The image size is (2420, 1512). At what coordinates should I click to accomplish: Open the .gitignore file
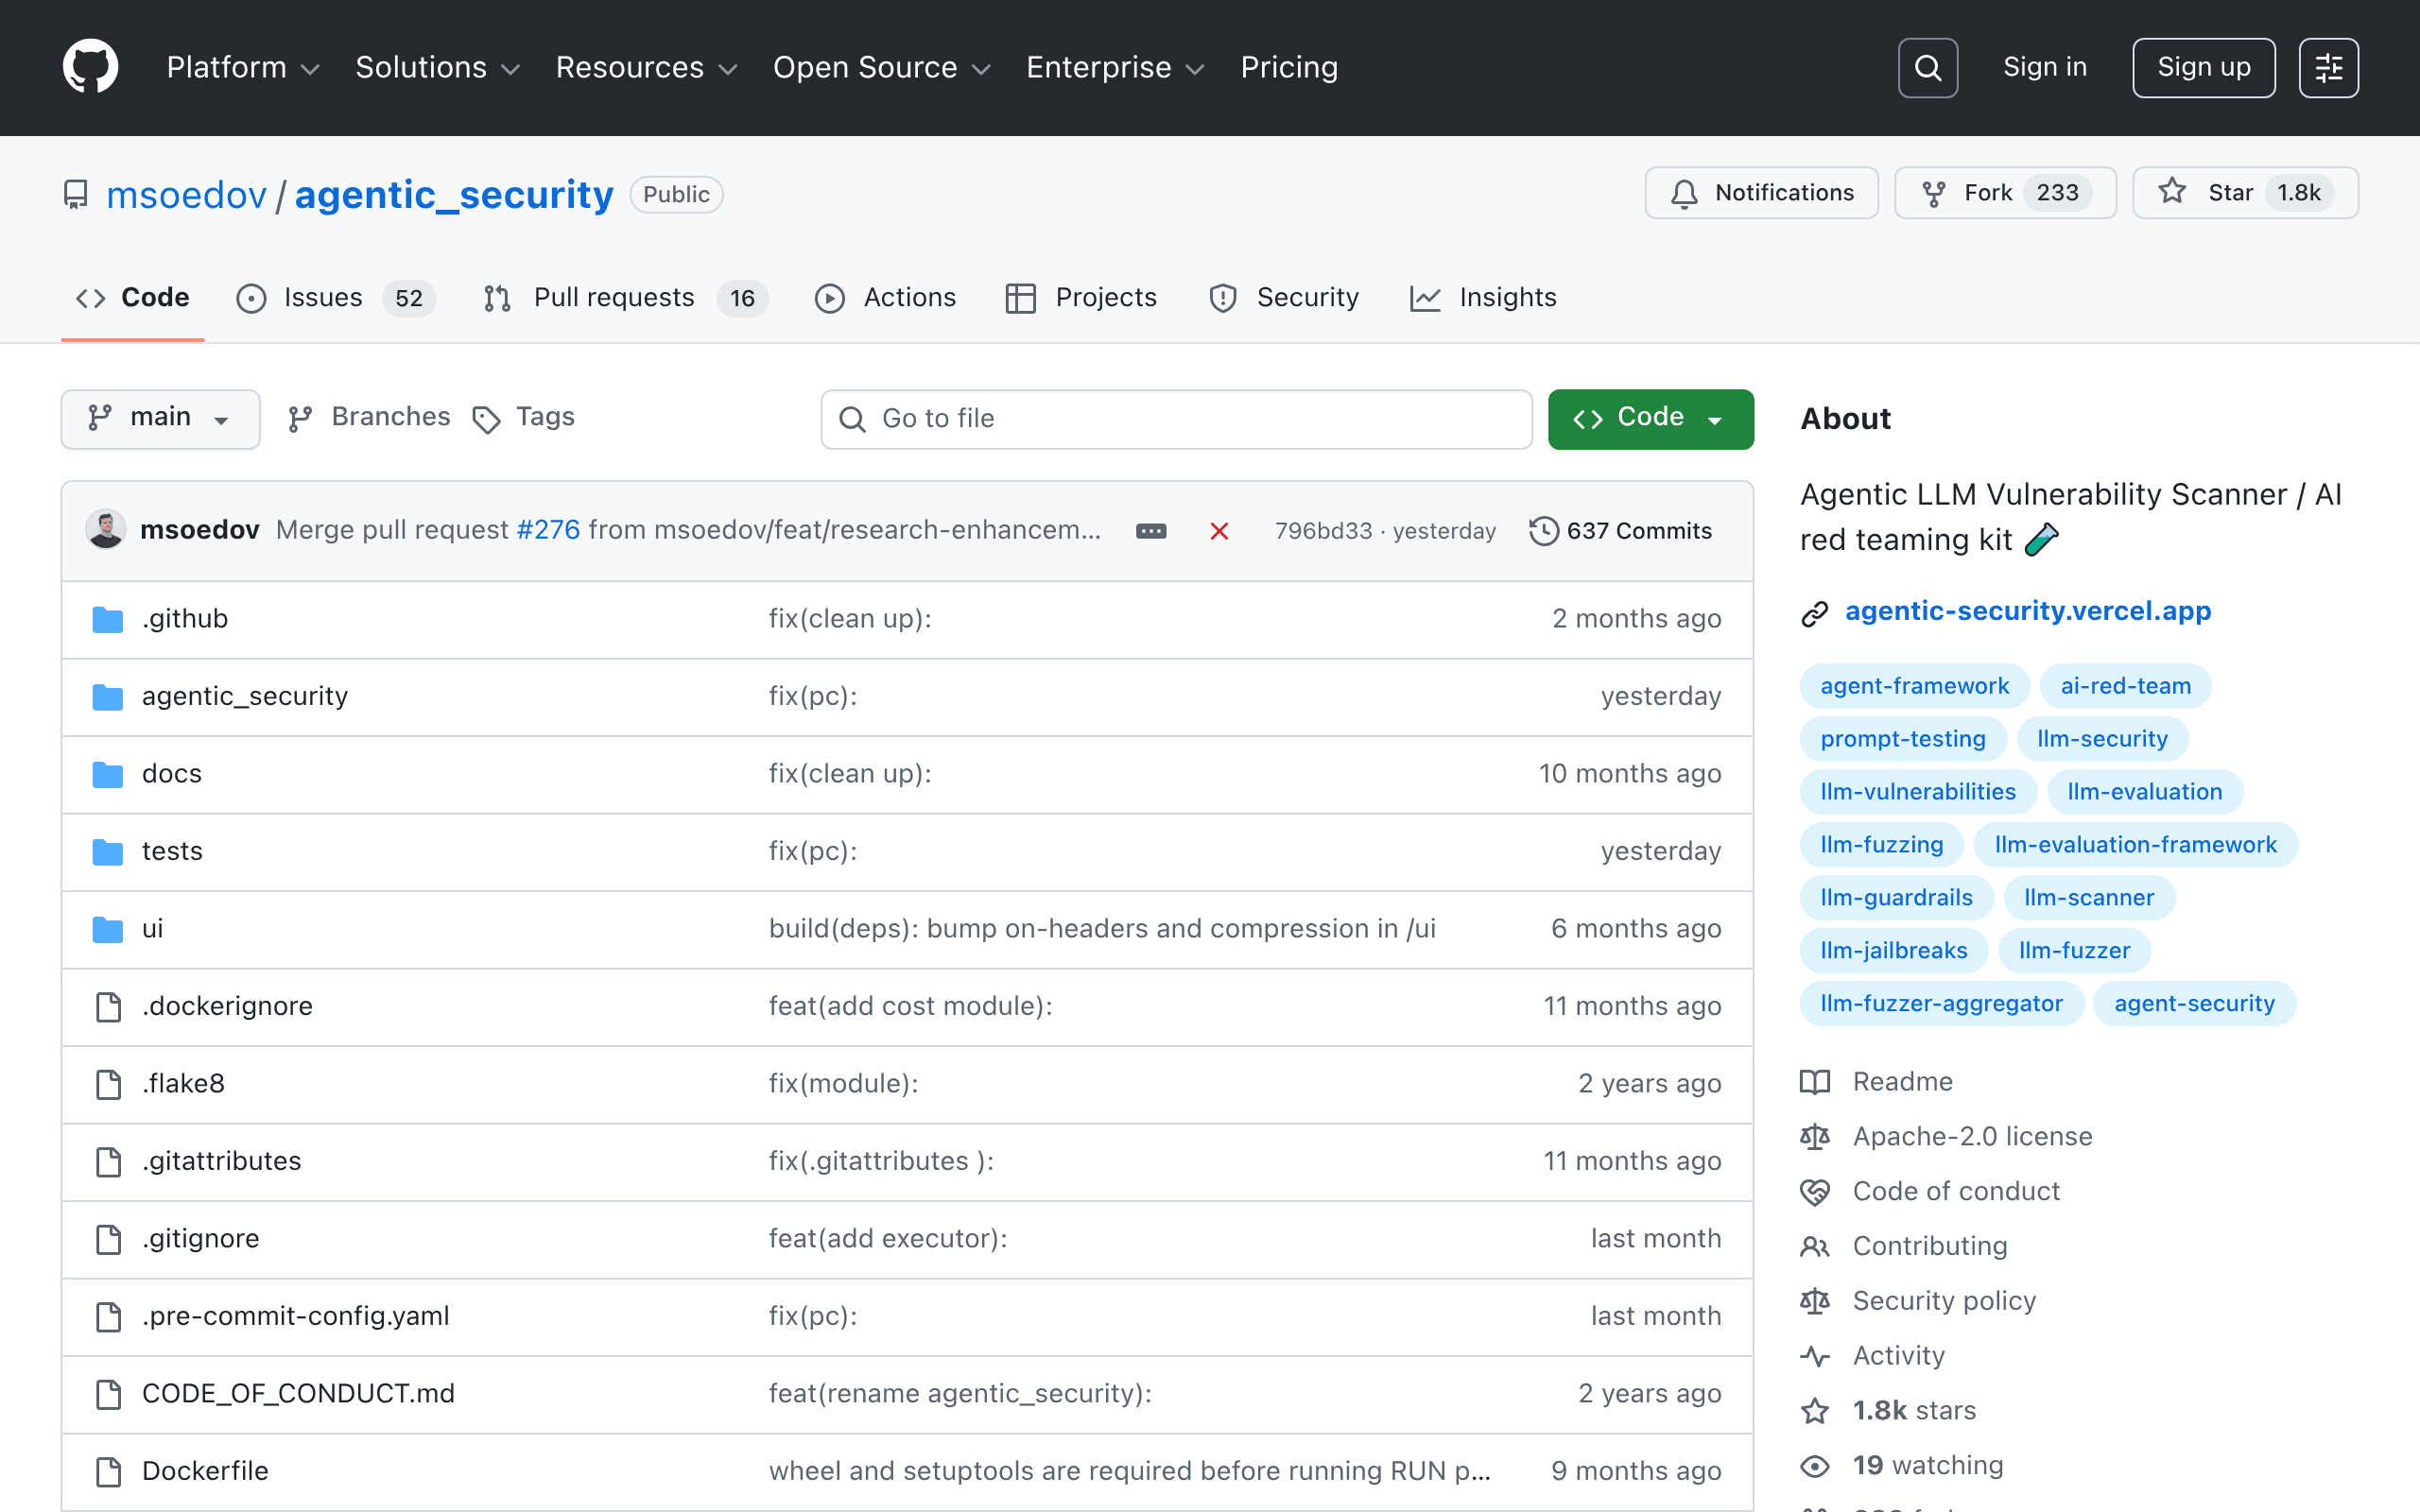tap(200, 1239)
